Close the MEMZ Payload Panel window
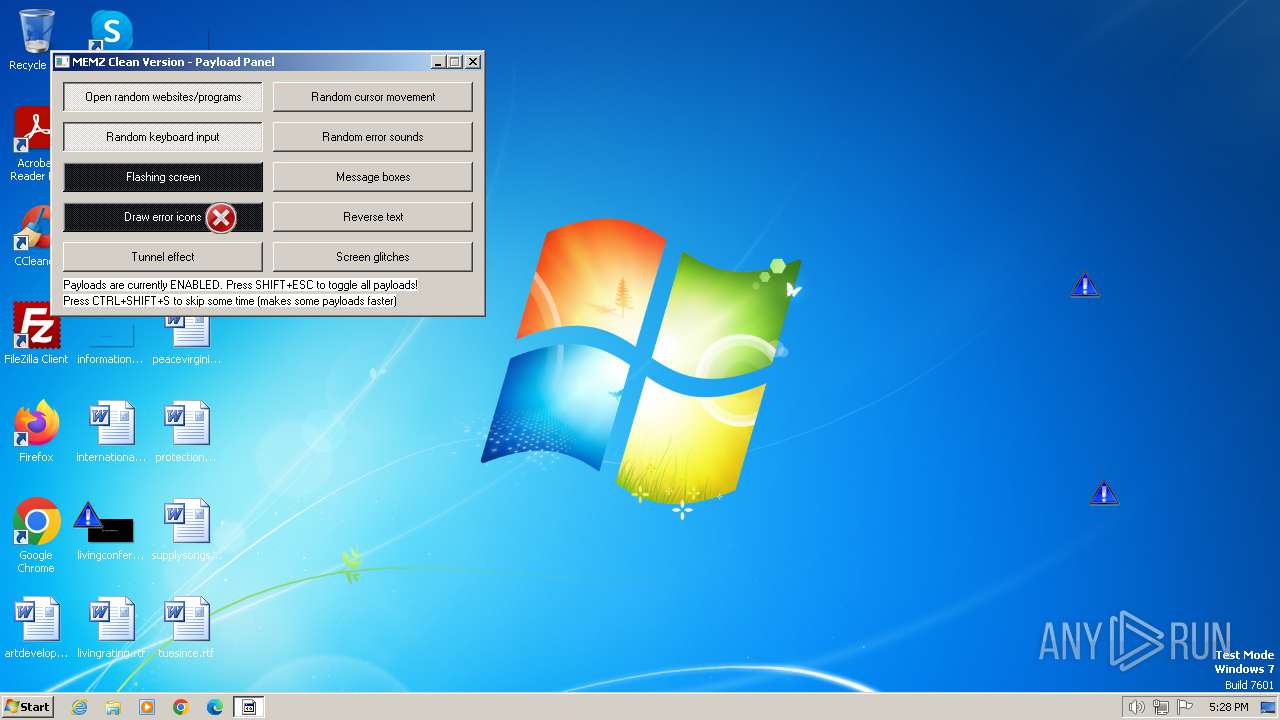Screen dimensions: 1280x720 click(473, 62)
